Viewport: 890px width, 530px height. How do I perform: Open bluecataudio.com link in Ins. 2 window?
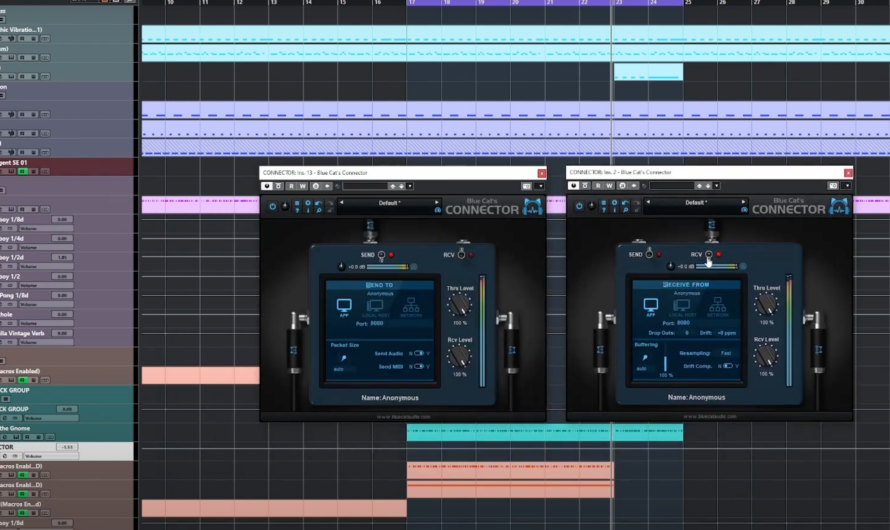pyautogui.click(x=710, y=416)
